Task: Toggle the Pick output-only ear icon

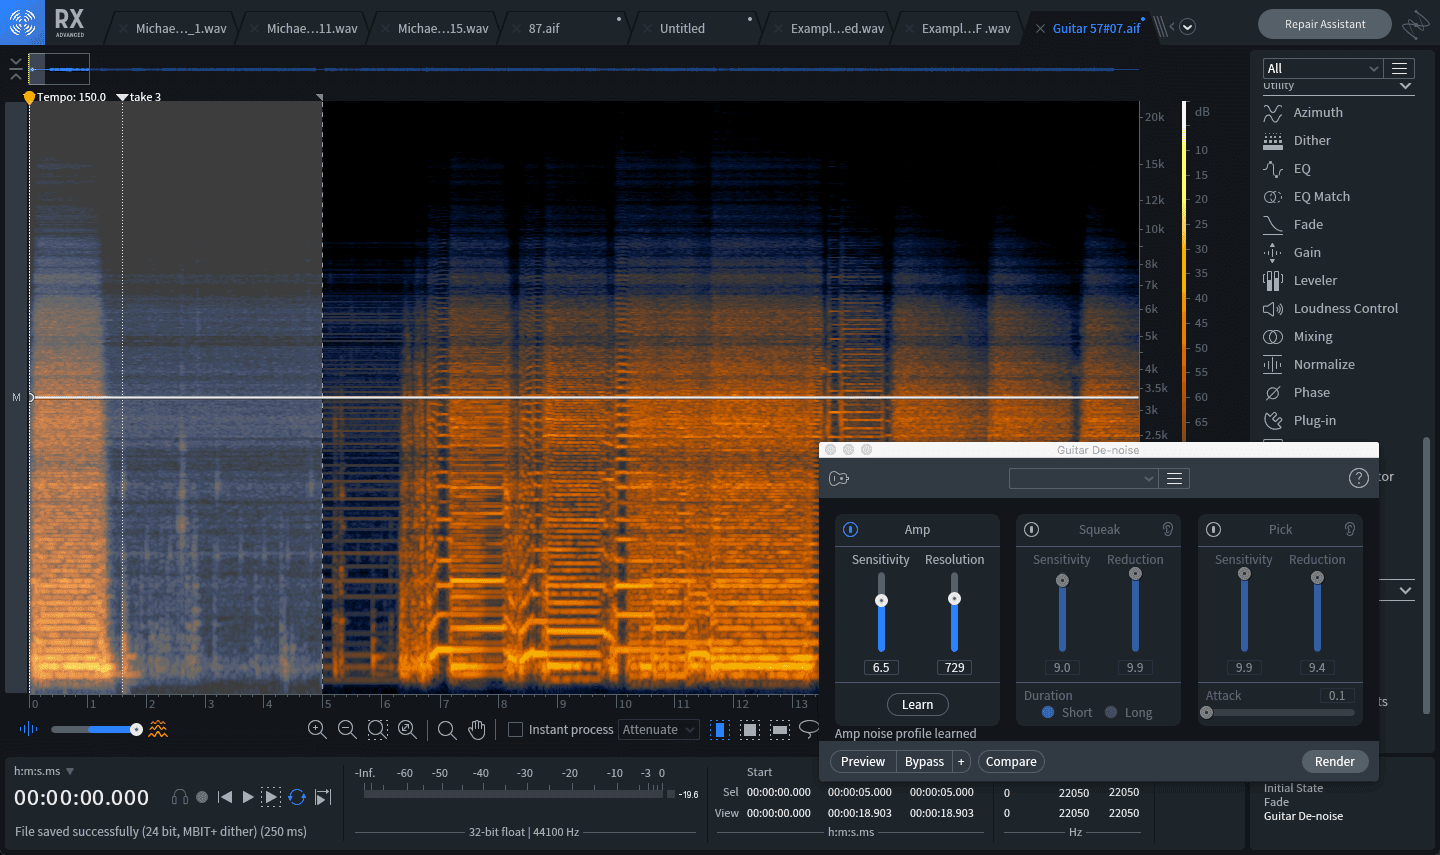Action: point(1349,530)
